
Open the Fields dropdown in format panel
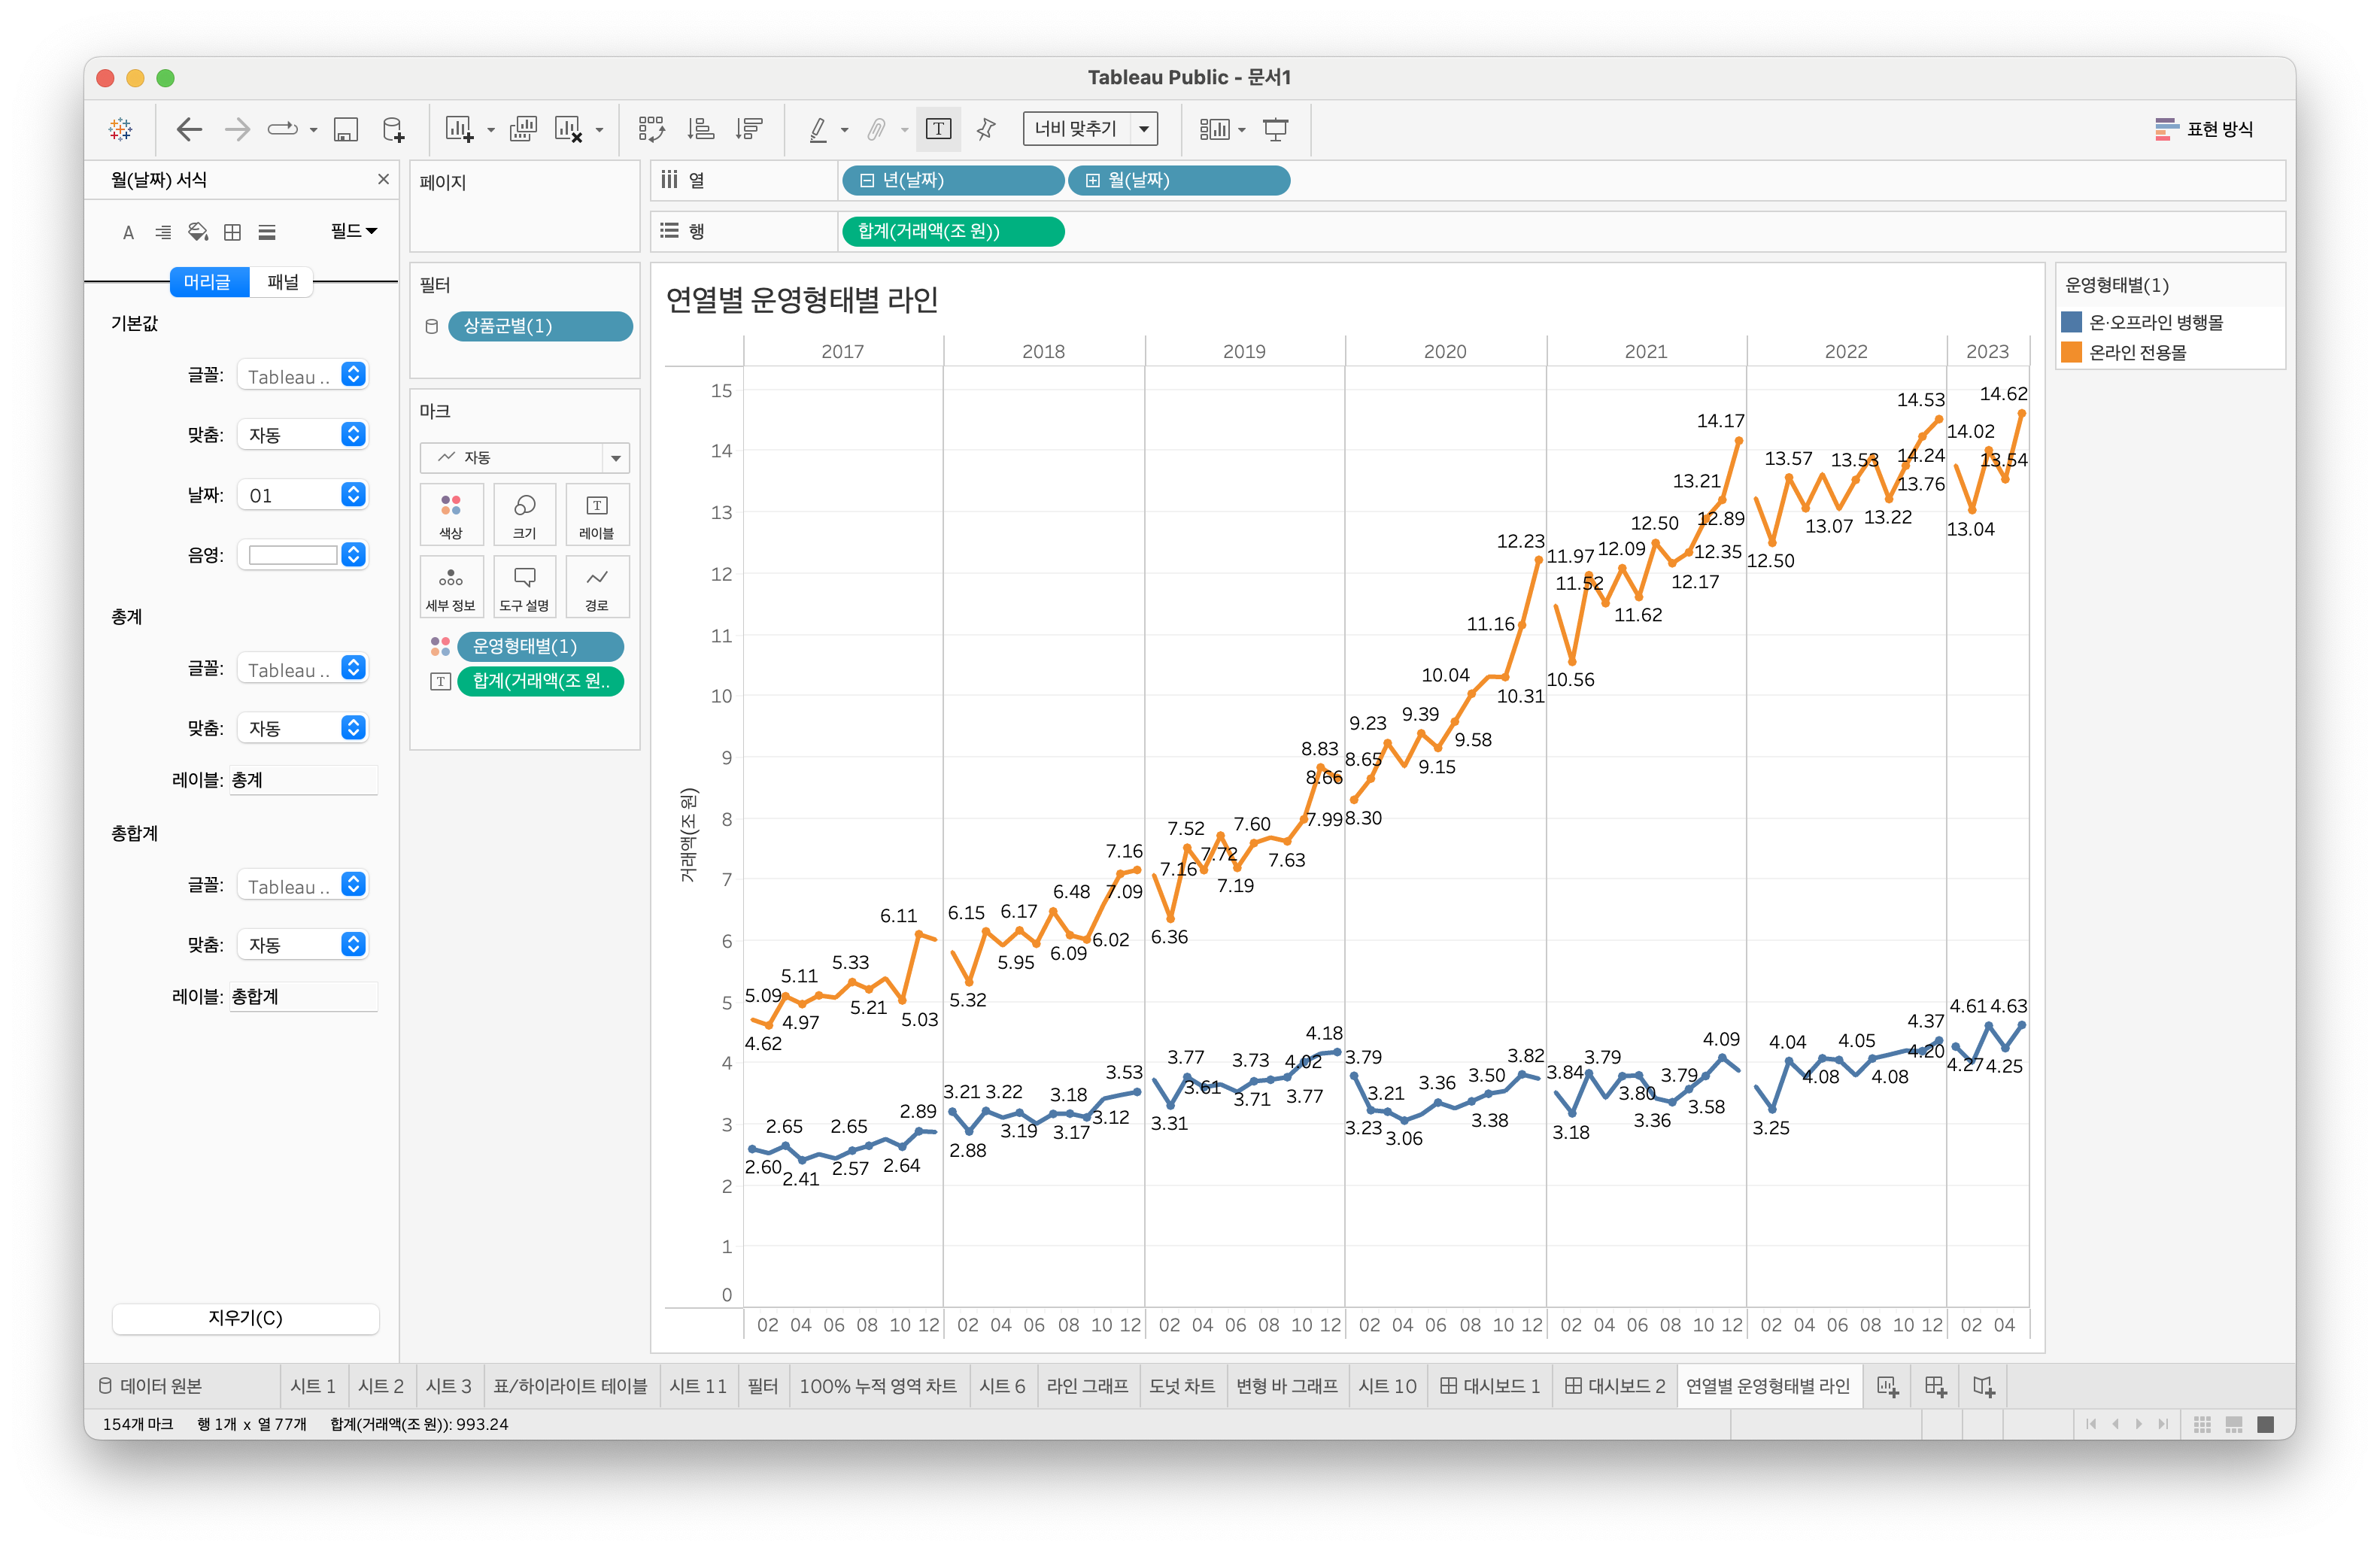353,231
